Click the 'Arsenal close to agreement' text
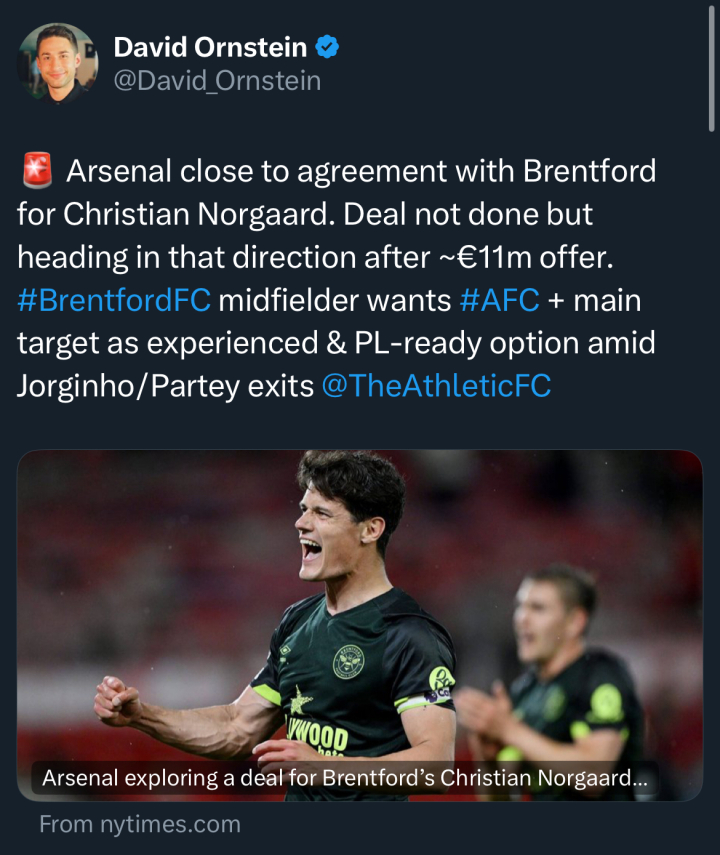Viewport: 720px width, 855px height. [x=256, y=171]
